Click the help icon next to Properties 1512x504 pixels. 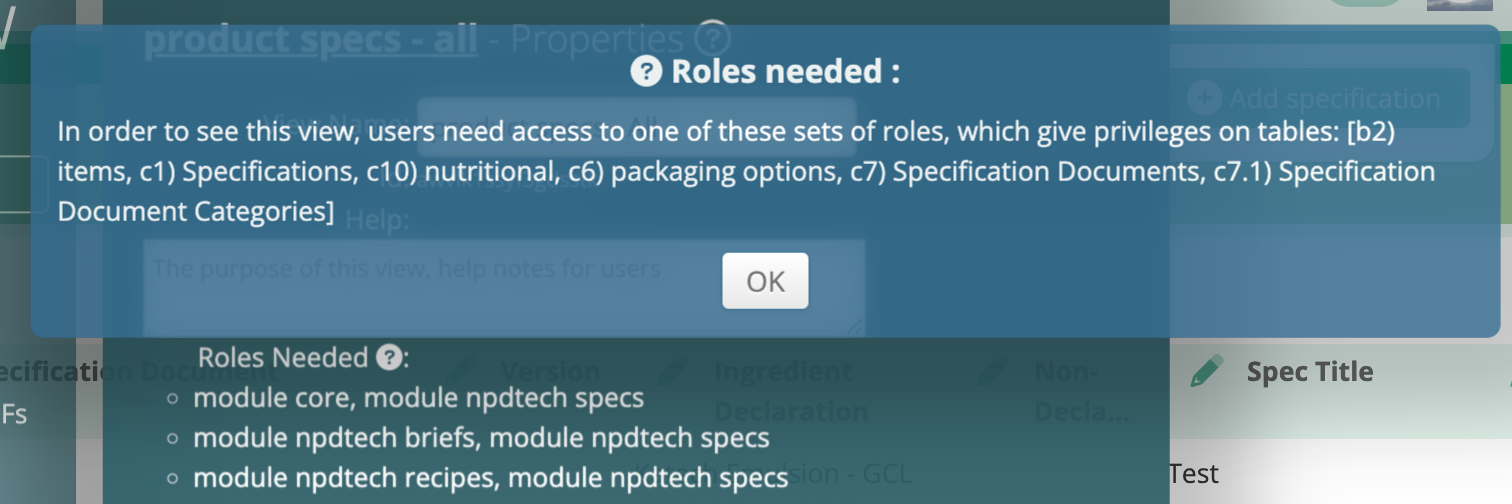tap(714, 39)
